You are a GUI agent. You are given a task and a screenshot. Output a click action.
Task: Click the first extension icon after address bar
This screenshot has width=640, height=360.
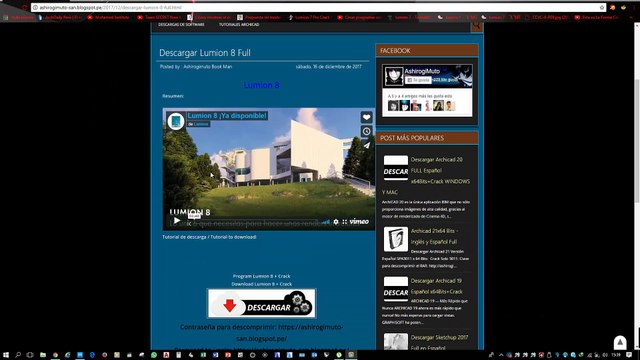coord(613,7)
